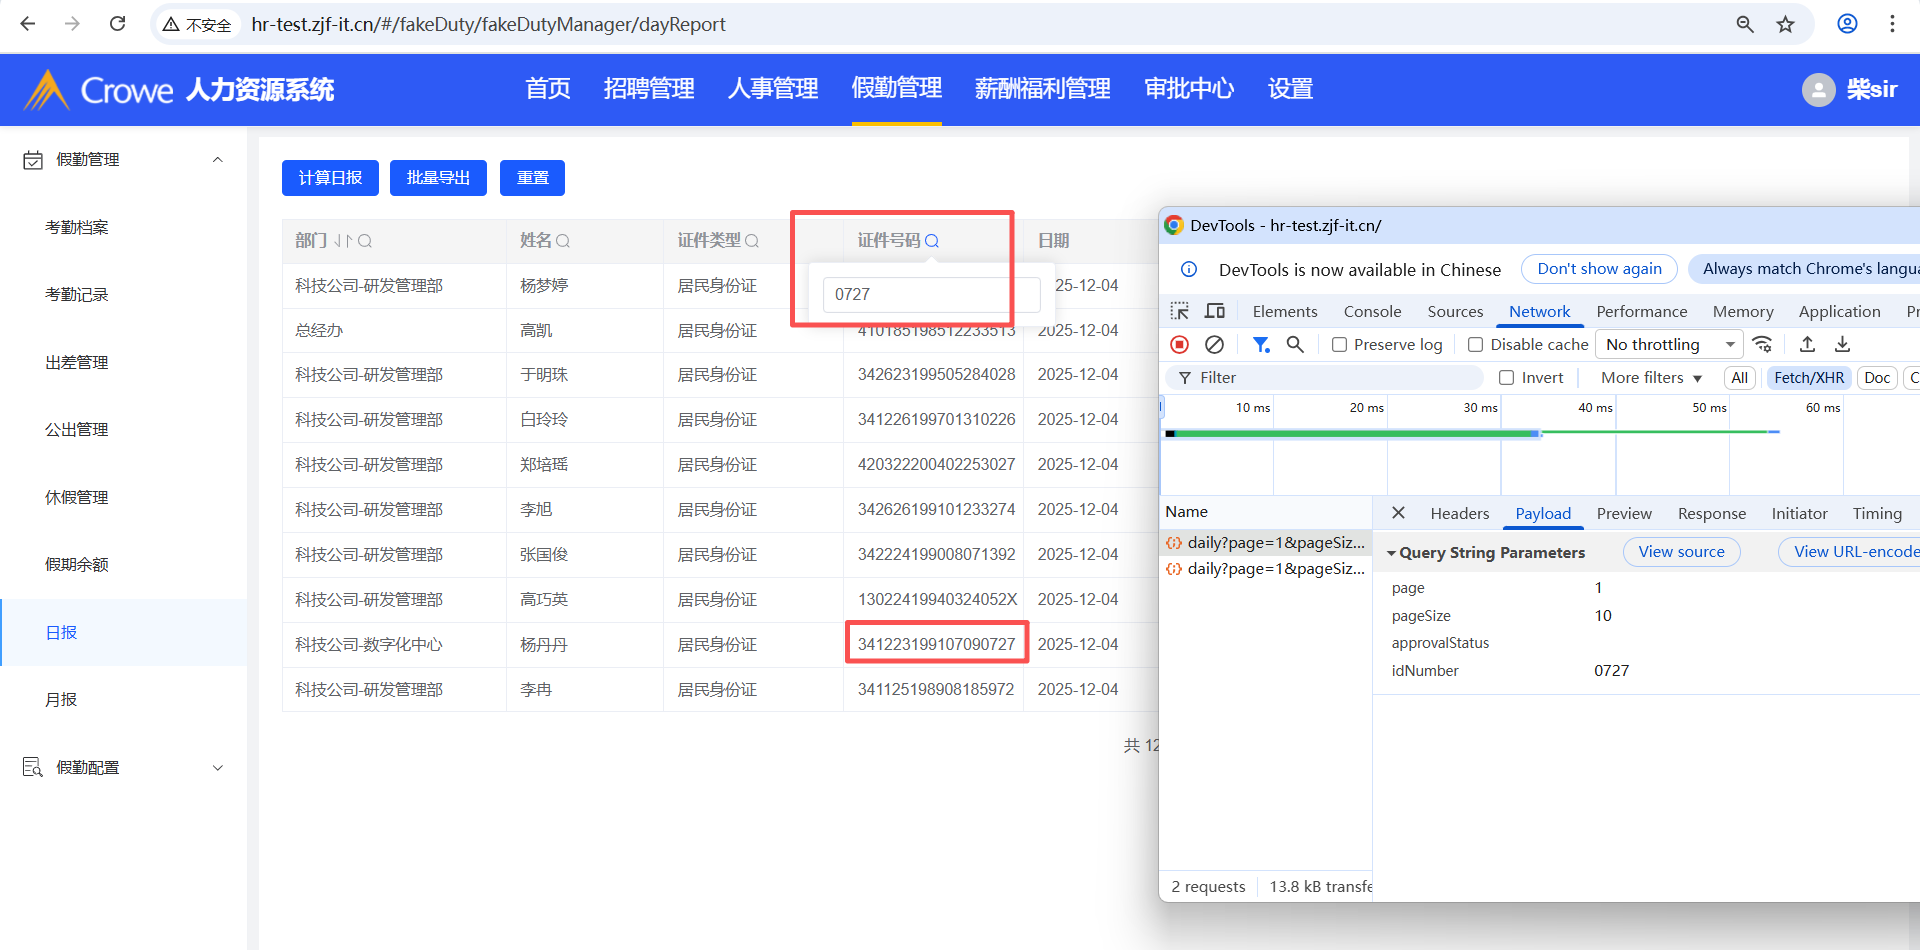Clear the network log with the clear icon
This screenshot has height=950, width=1920.
point(1214,344)
